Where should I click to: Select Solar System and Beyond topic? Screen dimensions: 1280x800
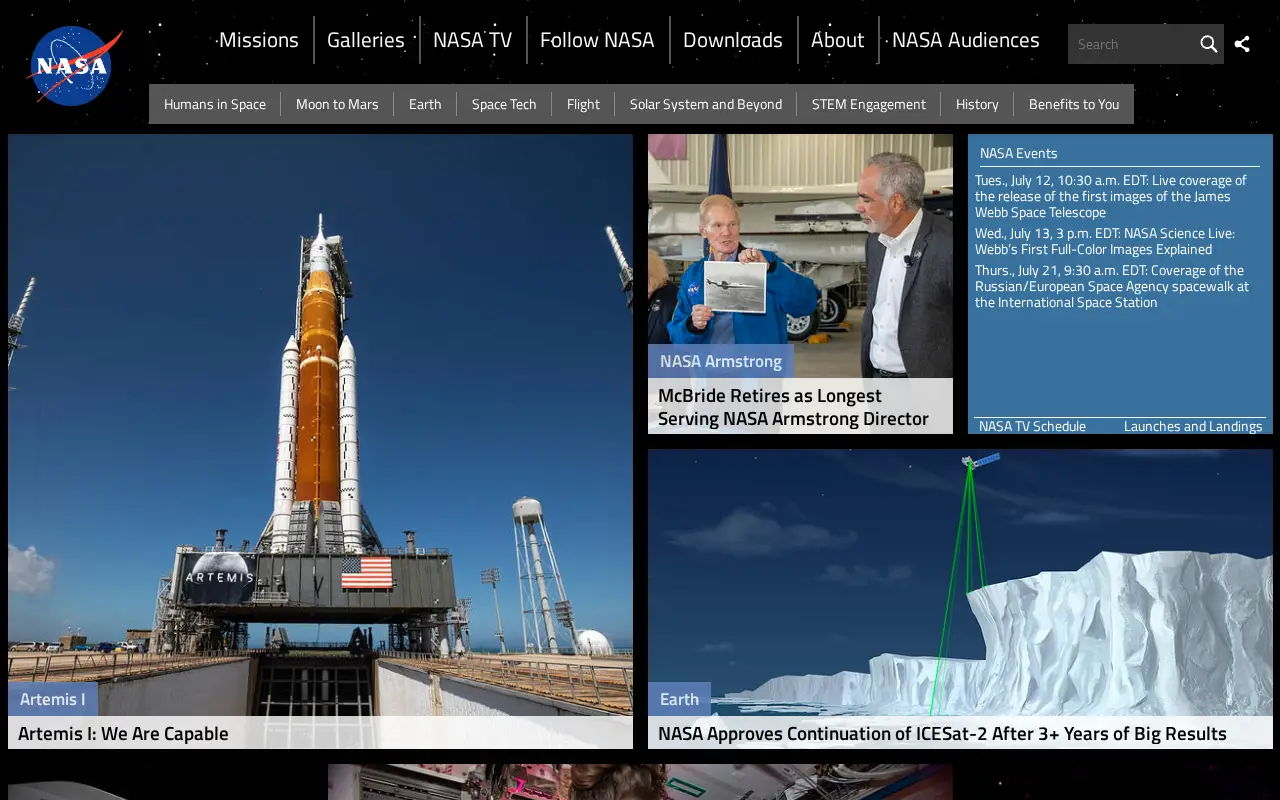pos(706,104)
